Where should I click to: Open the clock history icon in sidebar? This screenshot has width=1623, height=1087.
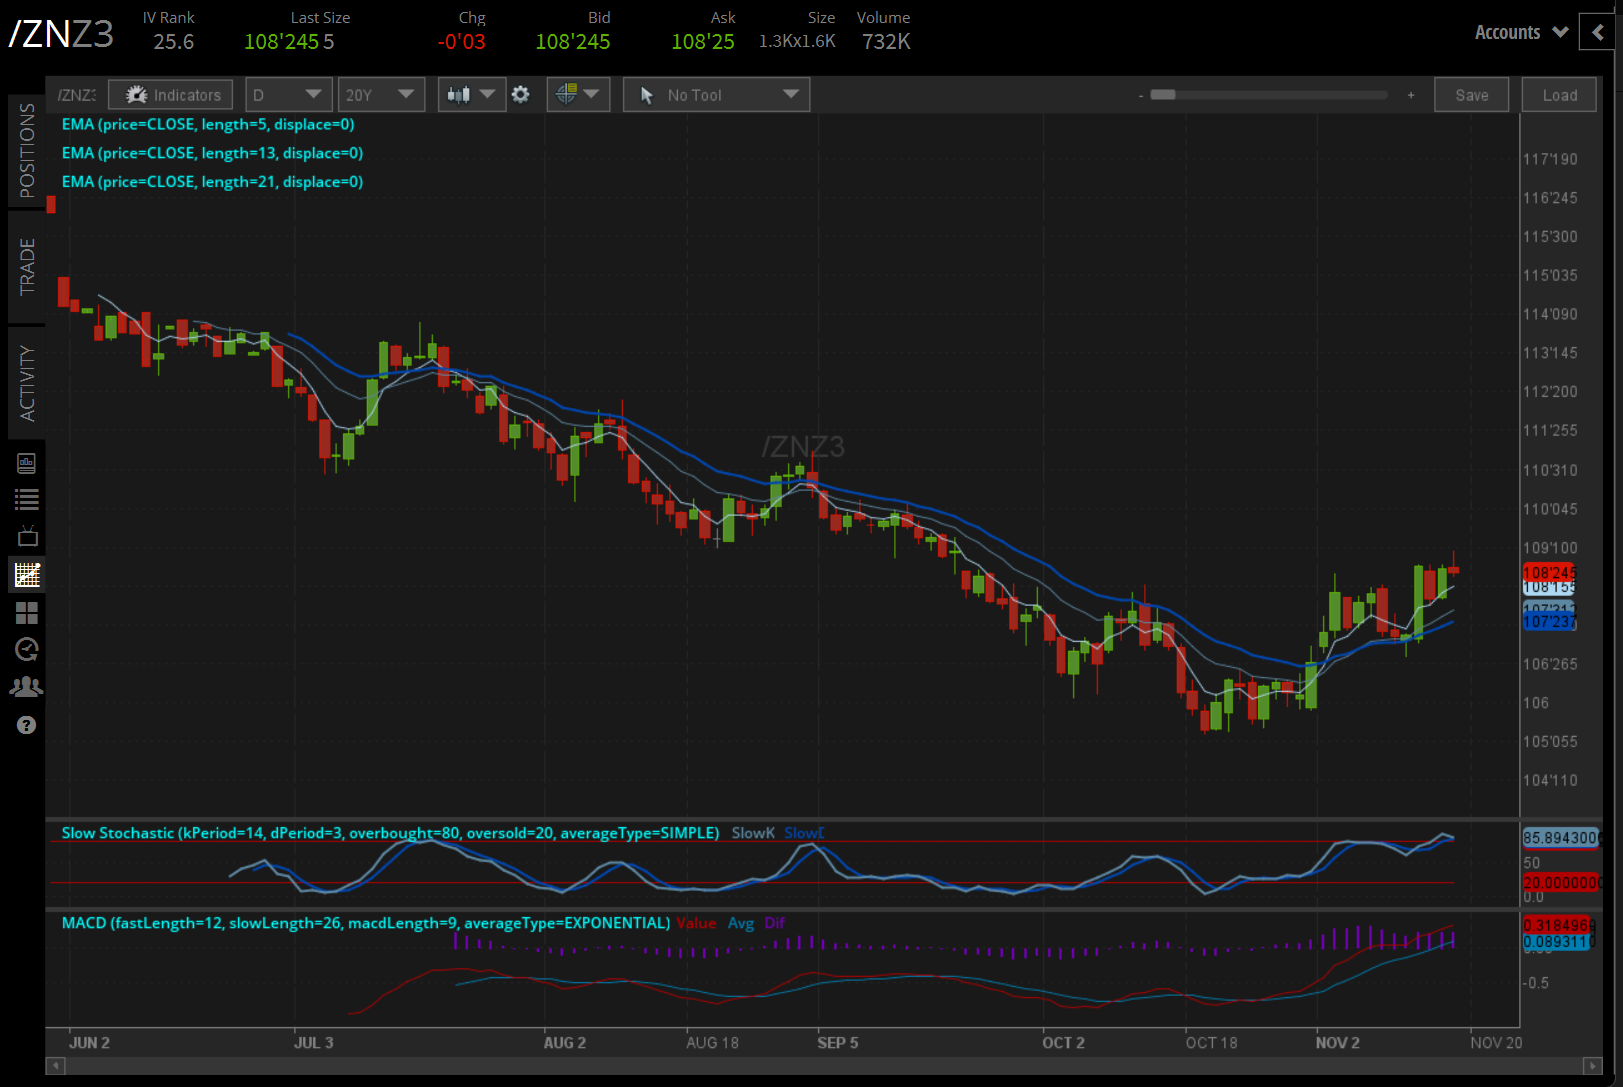click(27, 650)
